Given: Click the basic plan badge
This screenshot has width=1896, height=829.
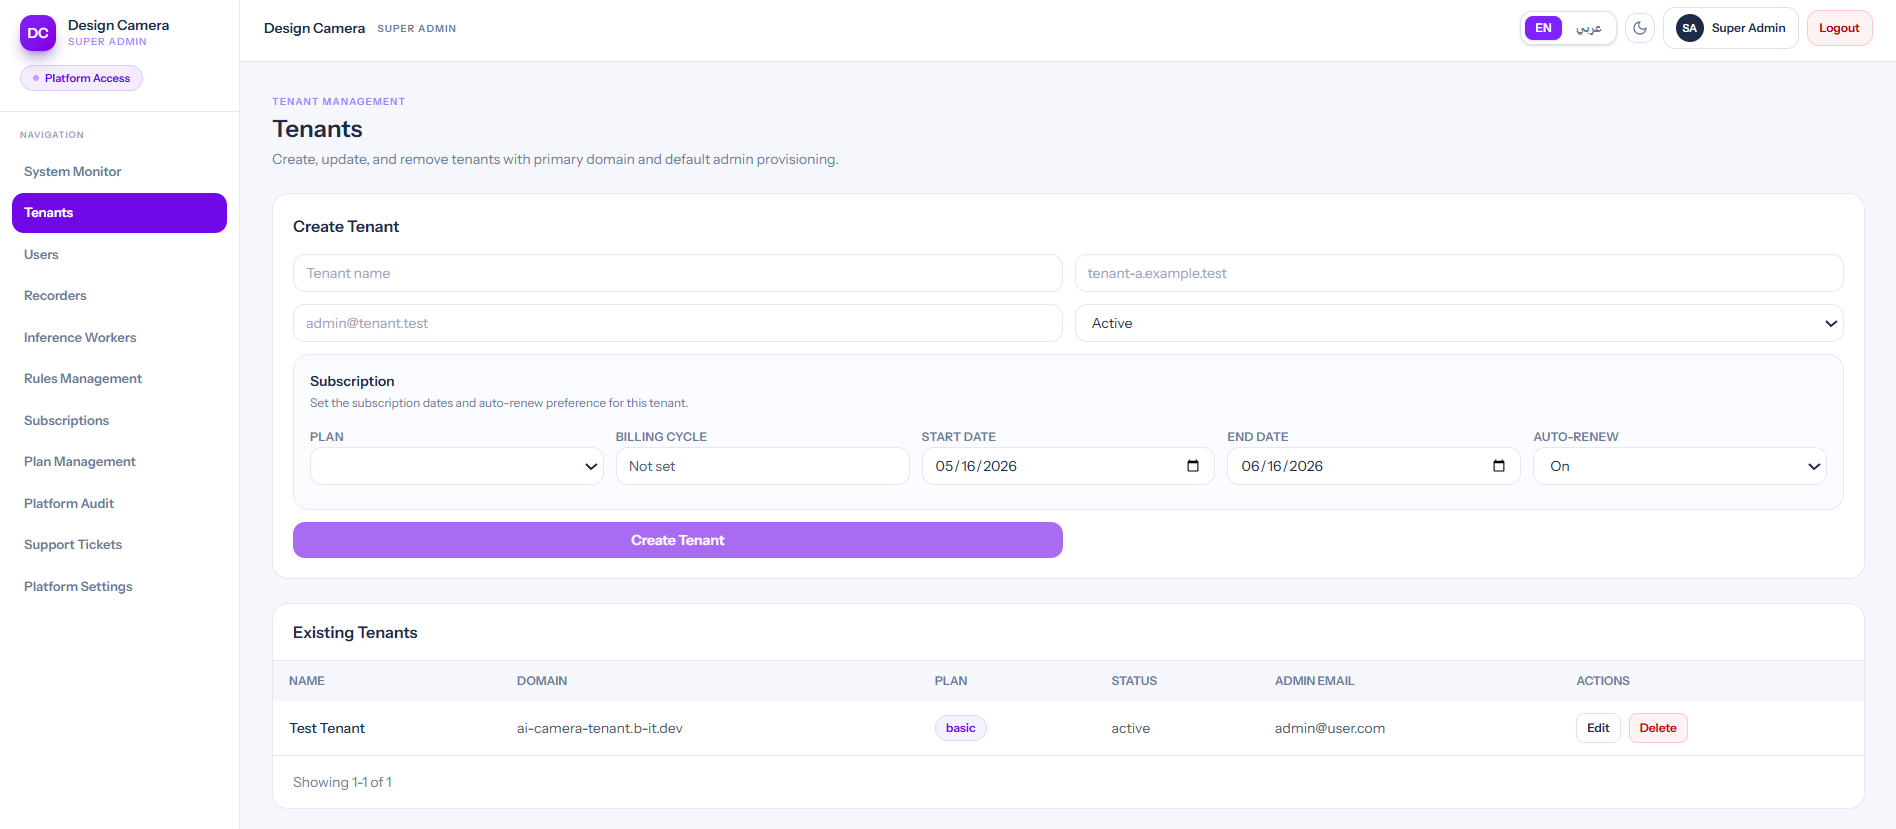Looking at the screenshot, I should 960,728.
